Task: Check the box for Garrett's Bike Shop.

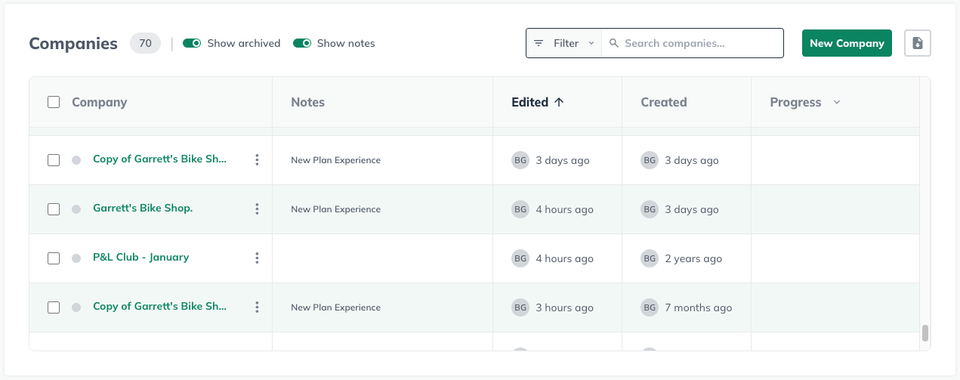Action: coord(54,209)
